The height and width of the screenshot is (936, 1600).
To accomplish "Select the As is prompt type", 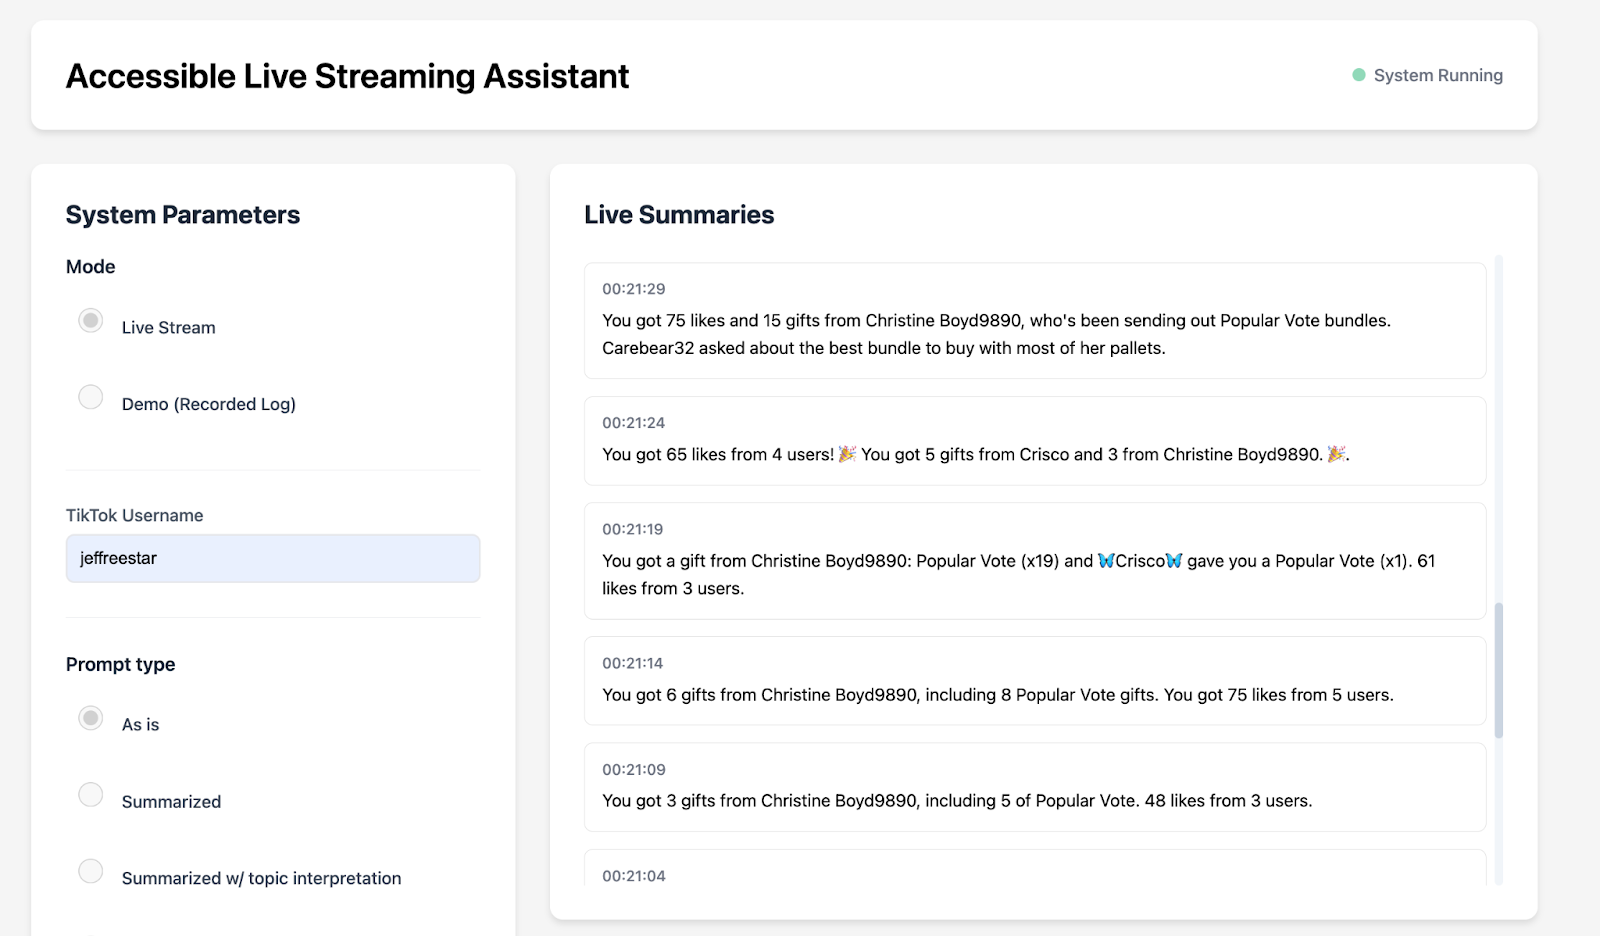I will pyautogui.click(x=90, y=717).
